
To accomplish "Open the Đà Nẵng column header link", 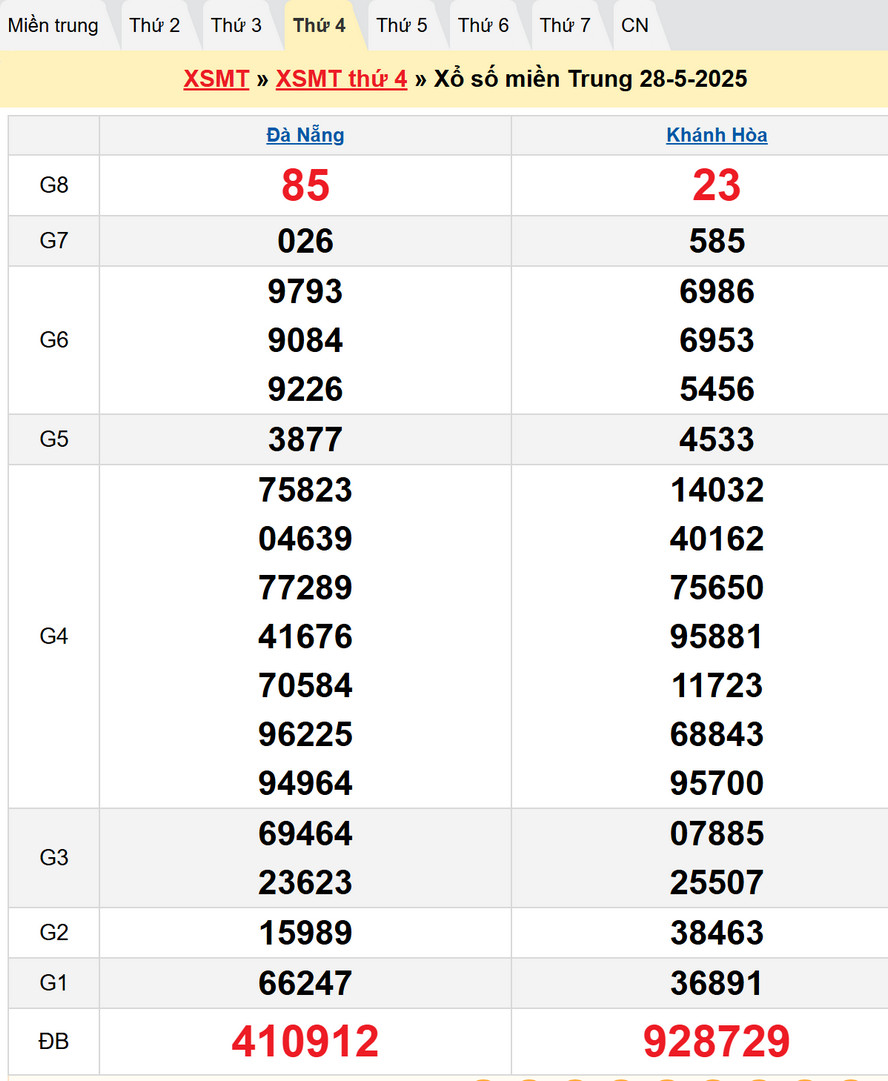I will point(305,135).
